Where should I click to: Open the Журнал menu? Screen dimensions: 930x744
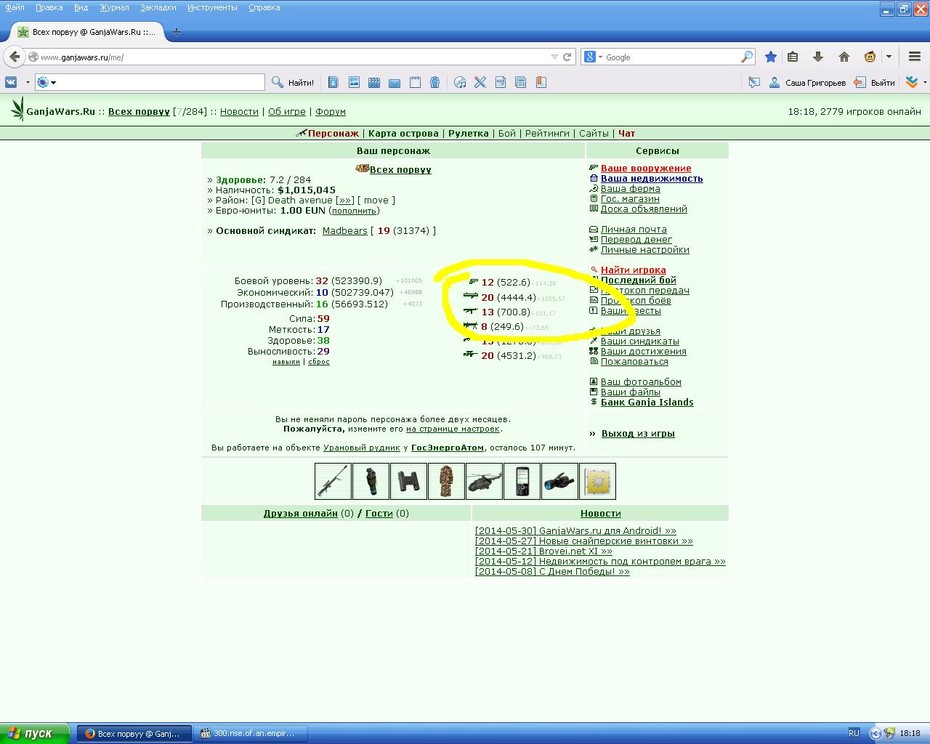[x=114, y=8]
